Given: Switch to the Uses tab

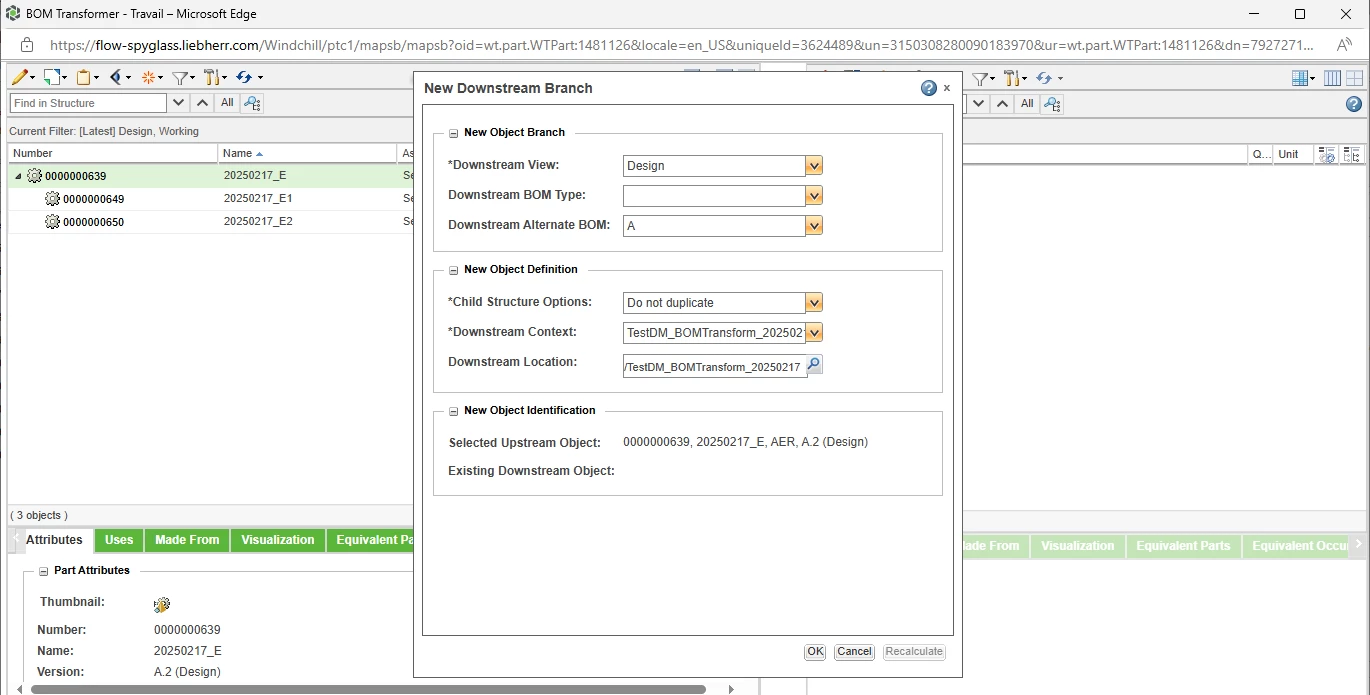Looking at the screenshot, I should click(119, 540).
